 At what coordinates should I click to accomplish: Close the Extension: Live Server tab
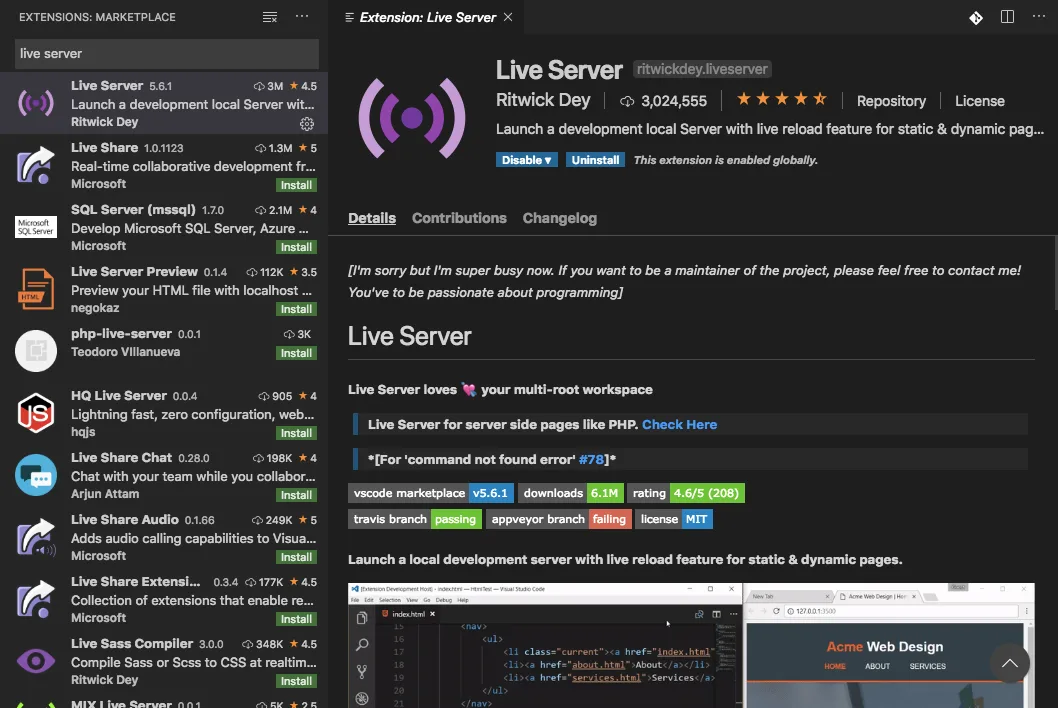click(508, 17)
